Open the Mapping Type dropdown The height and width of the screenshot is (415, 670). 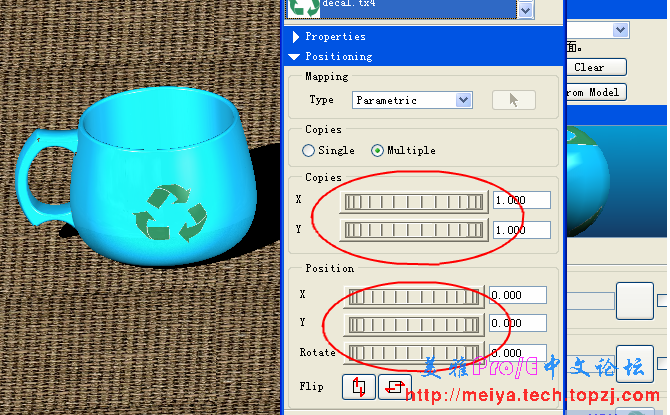[463, 100]
